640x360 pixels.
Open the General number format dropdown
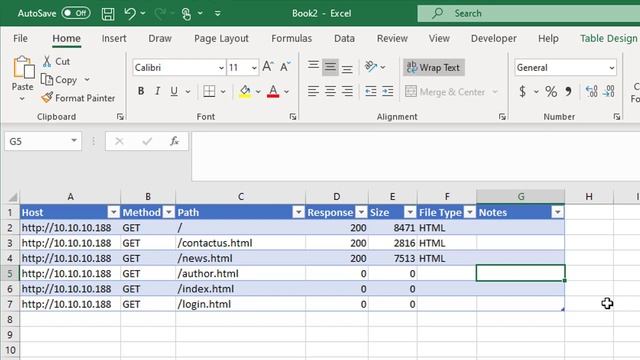pos(611,68)
